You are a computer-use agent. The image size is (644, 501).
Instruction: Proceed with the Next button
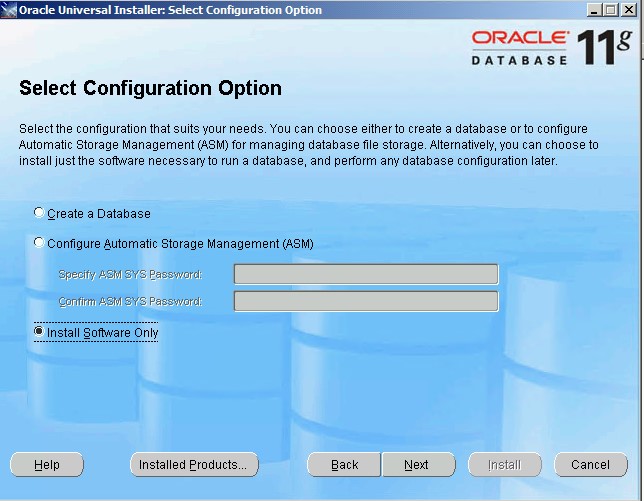[x=417, y=465]
